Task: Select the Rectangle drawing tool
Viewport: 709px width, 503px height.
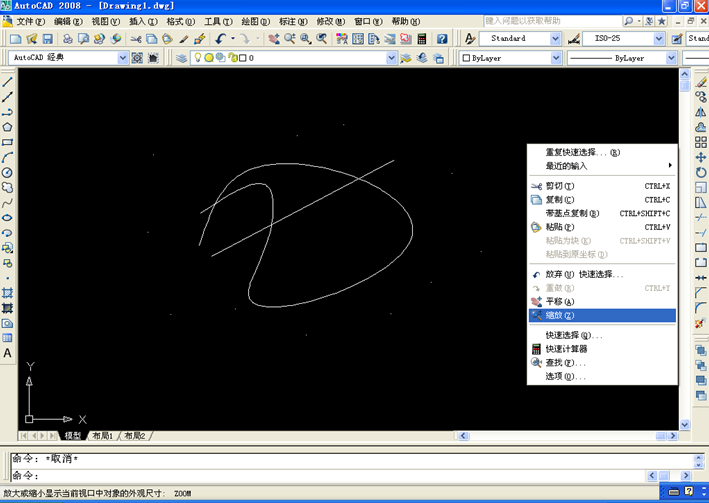Action: pyautogui.click(x=7, y=142)
